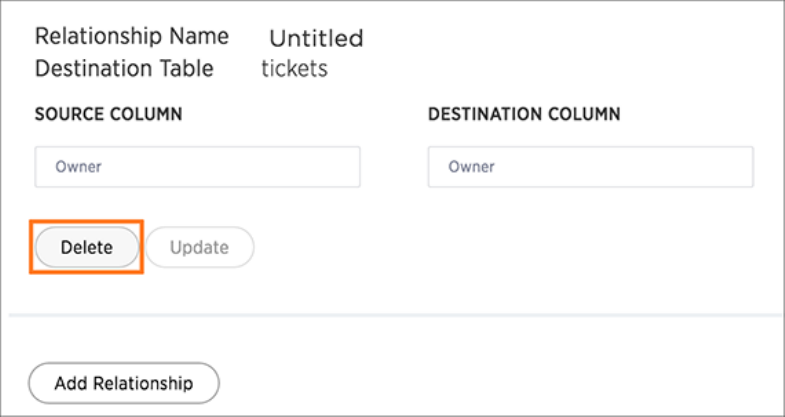Focus the Source Column input field
This screenshot has height=417, width=785.
pyautogui.click(x=197, y=167)
